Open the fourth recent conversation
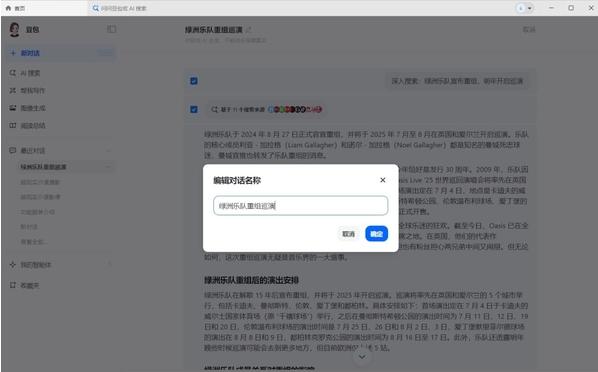598x372 pixels. point(37,212)
